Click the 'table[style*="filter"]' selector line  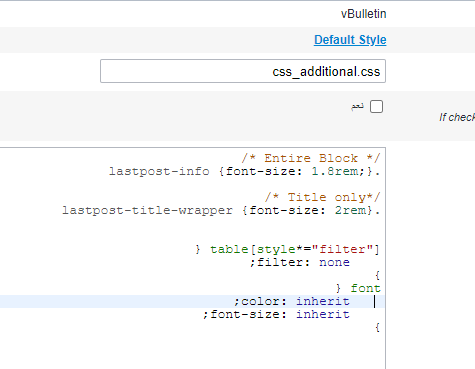click(288, 249)
